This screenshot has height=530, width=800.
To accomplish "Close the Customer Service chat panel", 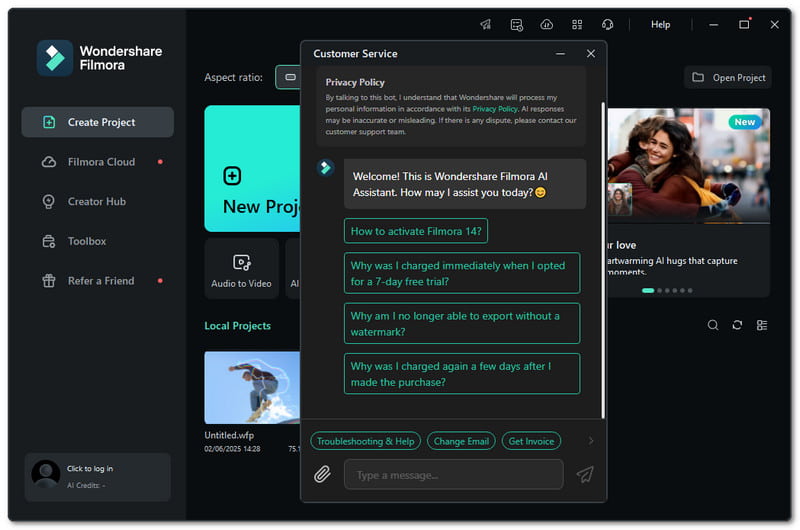I will (591, 54).
